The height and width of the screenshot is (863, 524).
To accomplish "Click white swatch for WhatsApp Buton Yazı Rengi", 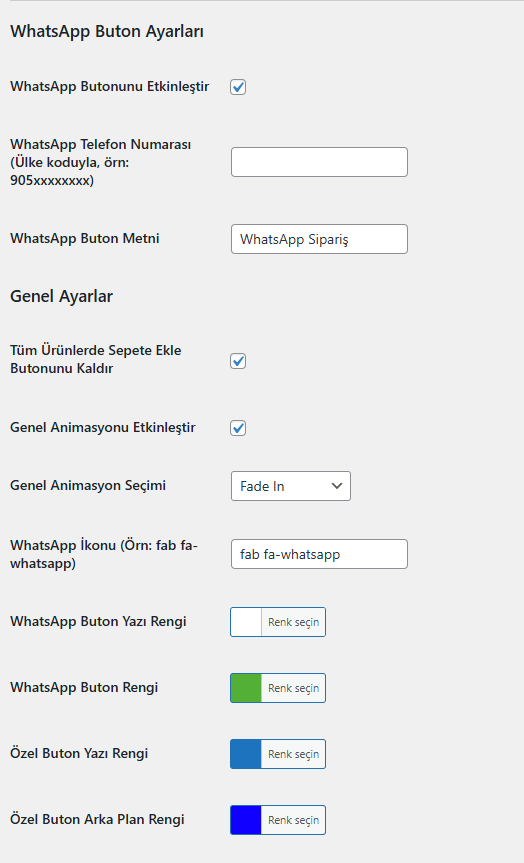I will tap(246, 622).
